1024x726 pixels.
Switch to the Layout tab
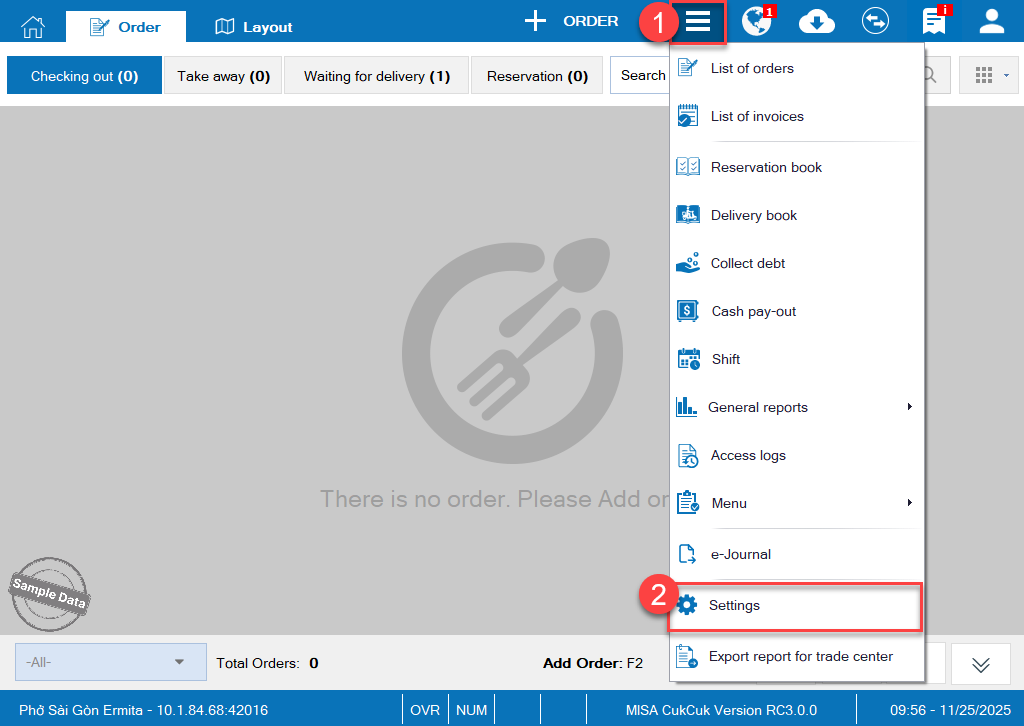254,27
